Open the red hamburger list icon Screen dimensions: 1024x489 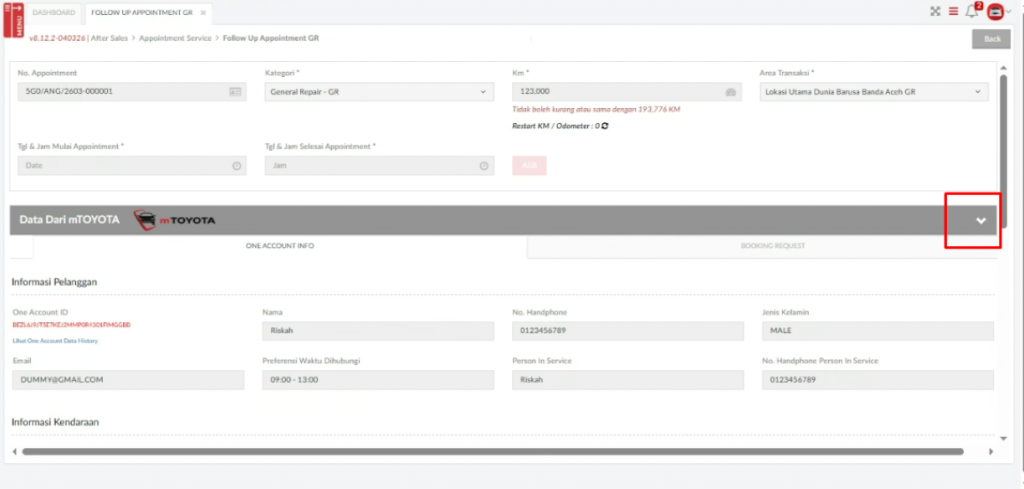click(953, 12)
